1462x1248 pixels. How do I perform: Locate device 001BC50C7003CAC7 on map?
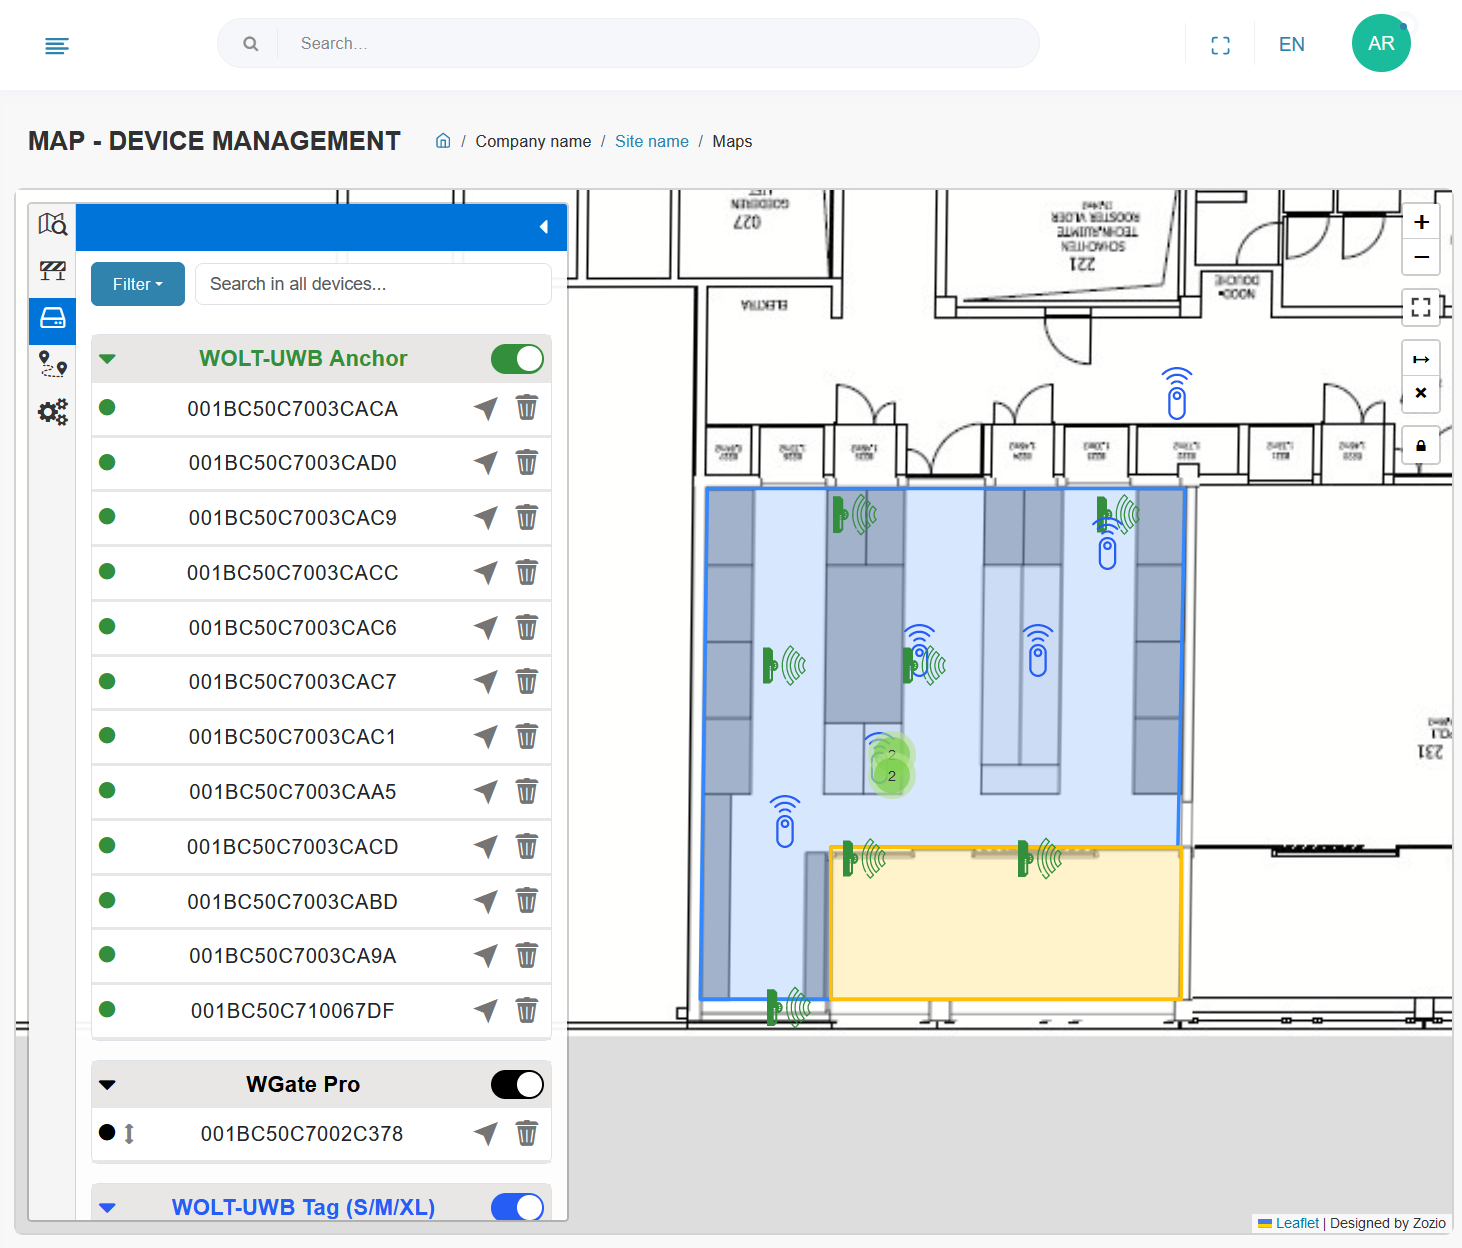(486, 682)
